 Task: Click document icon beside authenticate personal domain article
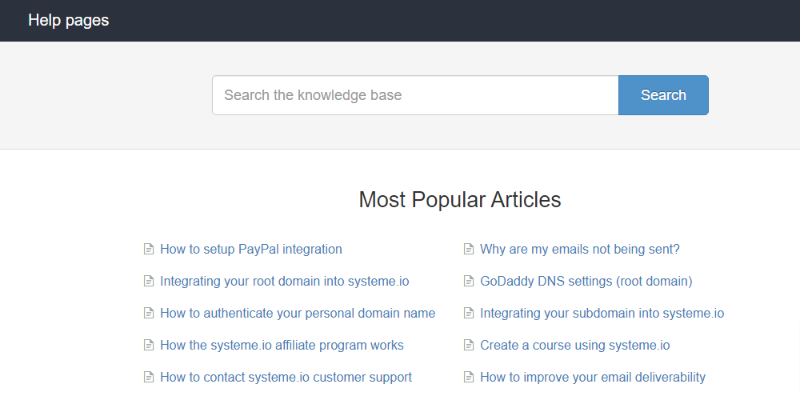[x=148, y=313]
